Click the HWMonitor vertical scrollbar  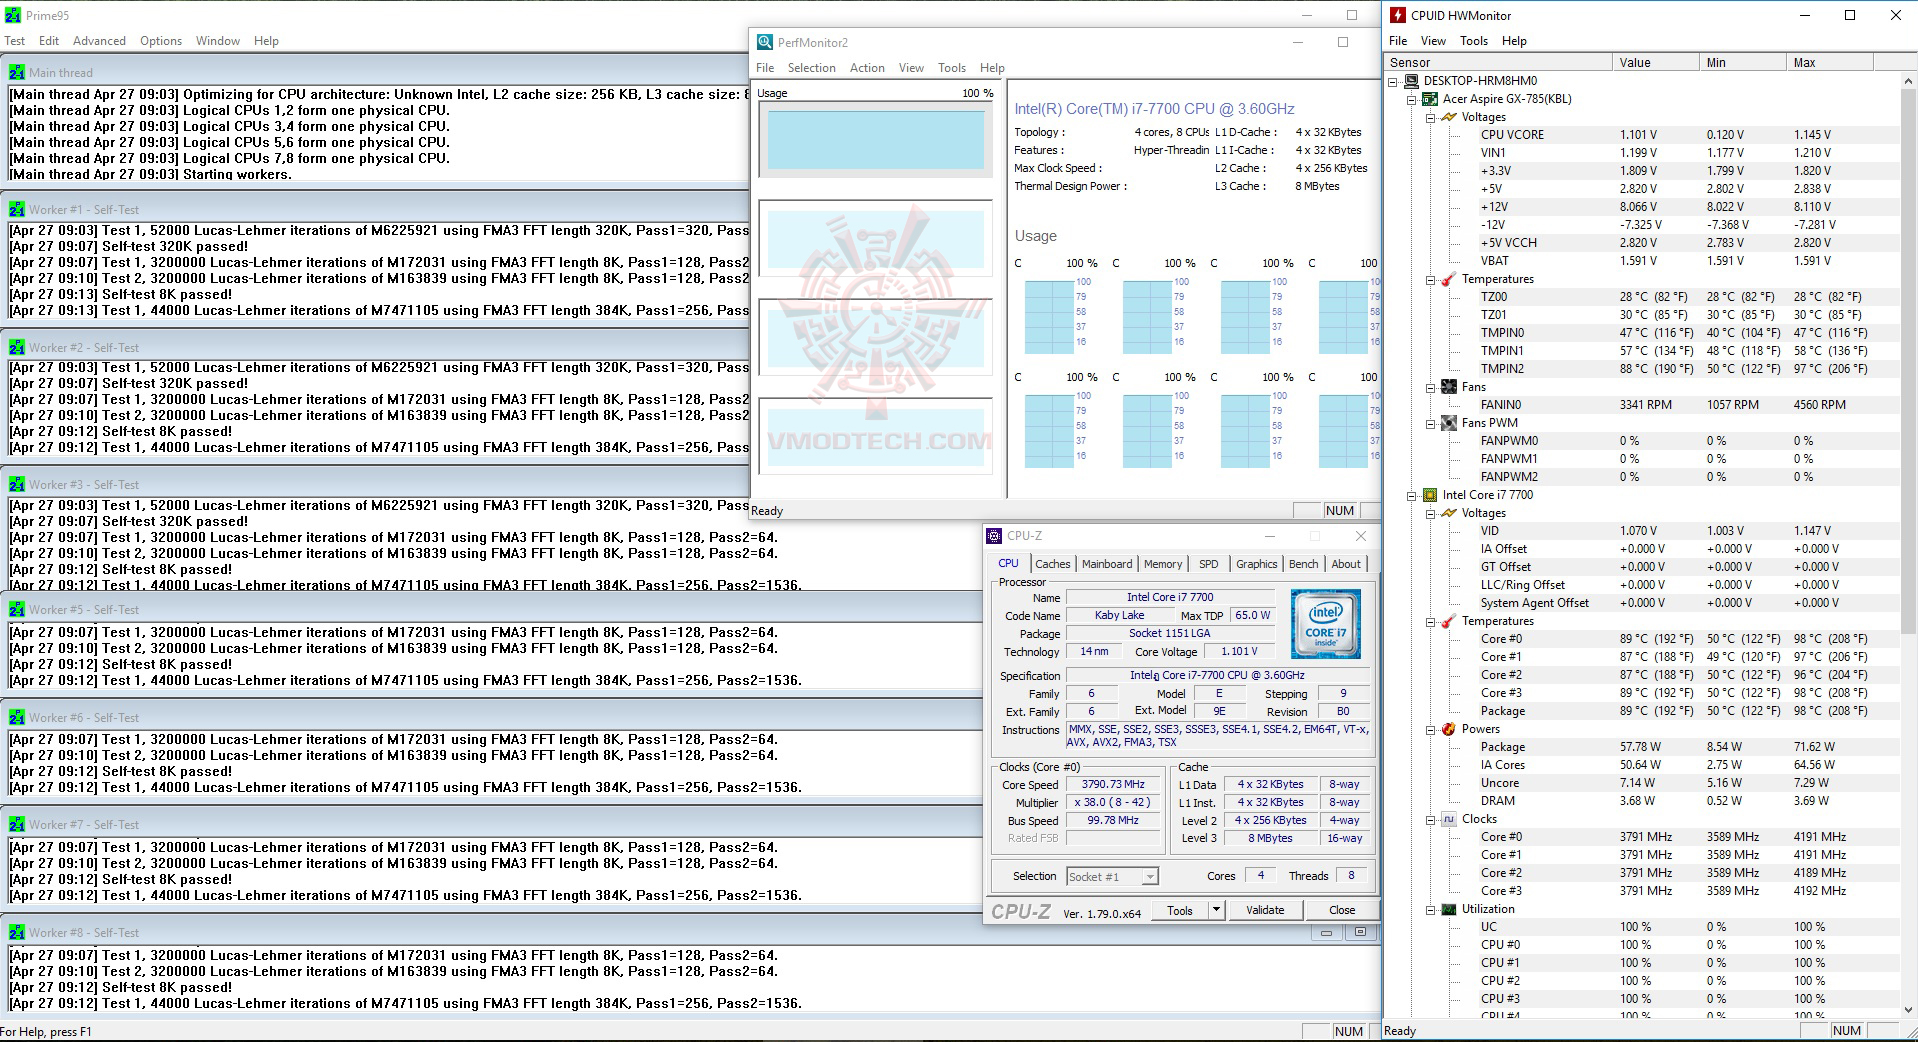1907,546
